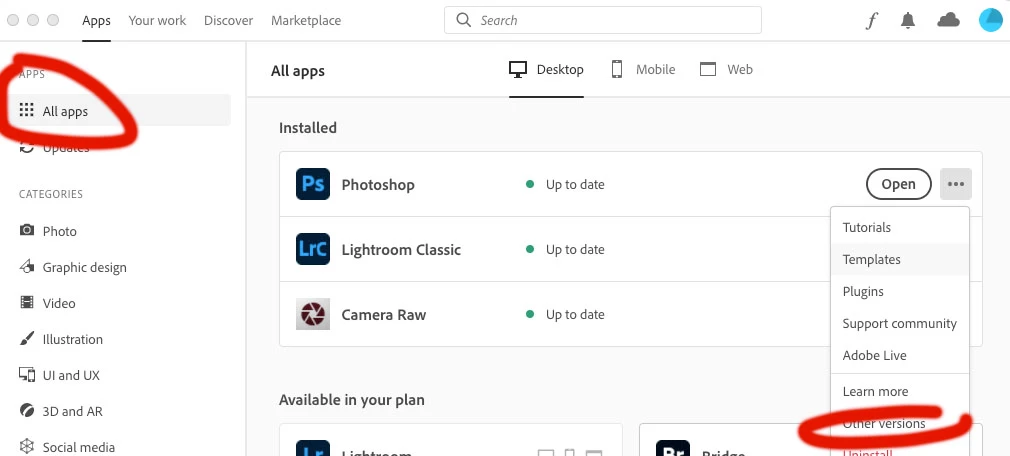Switch to Your work tab
This screenshot has height=456, width=1010.
pos(157,21)
